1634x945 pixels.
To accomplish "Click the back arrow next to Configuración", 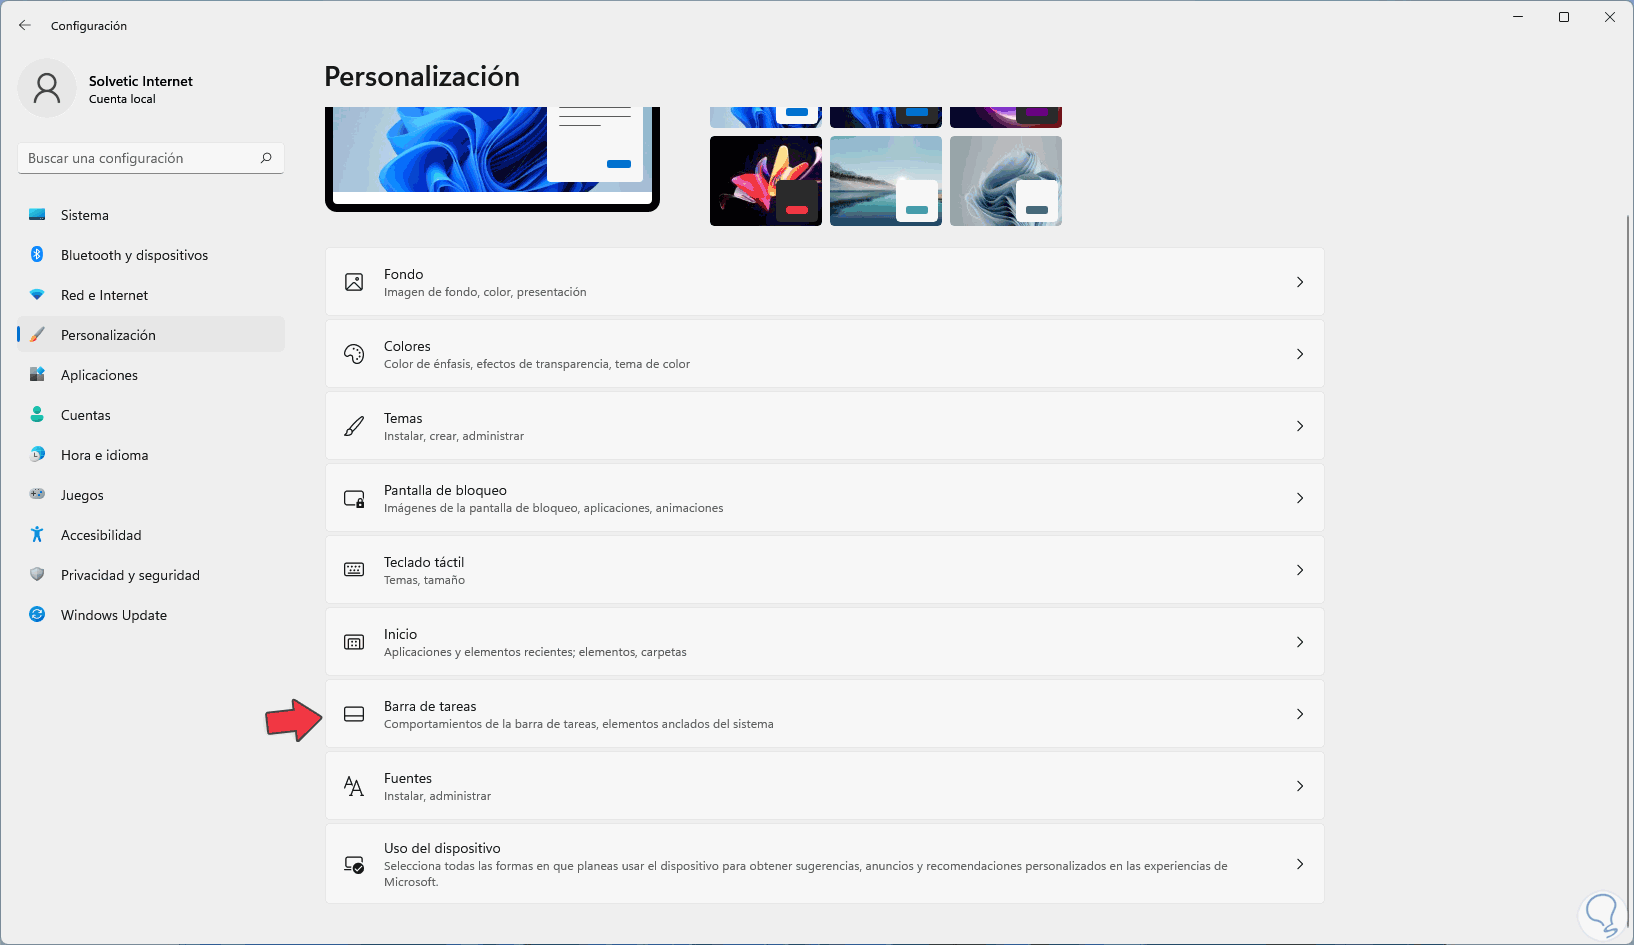I will 25,25.
